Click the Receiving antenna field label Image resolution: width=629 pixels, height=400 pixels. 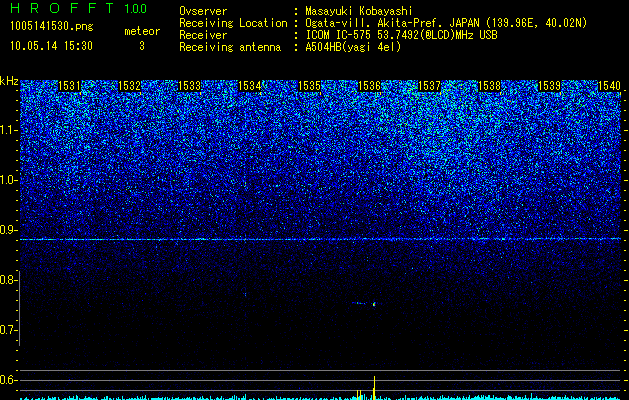(x=230, y=47)
